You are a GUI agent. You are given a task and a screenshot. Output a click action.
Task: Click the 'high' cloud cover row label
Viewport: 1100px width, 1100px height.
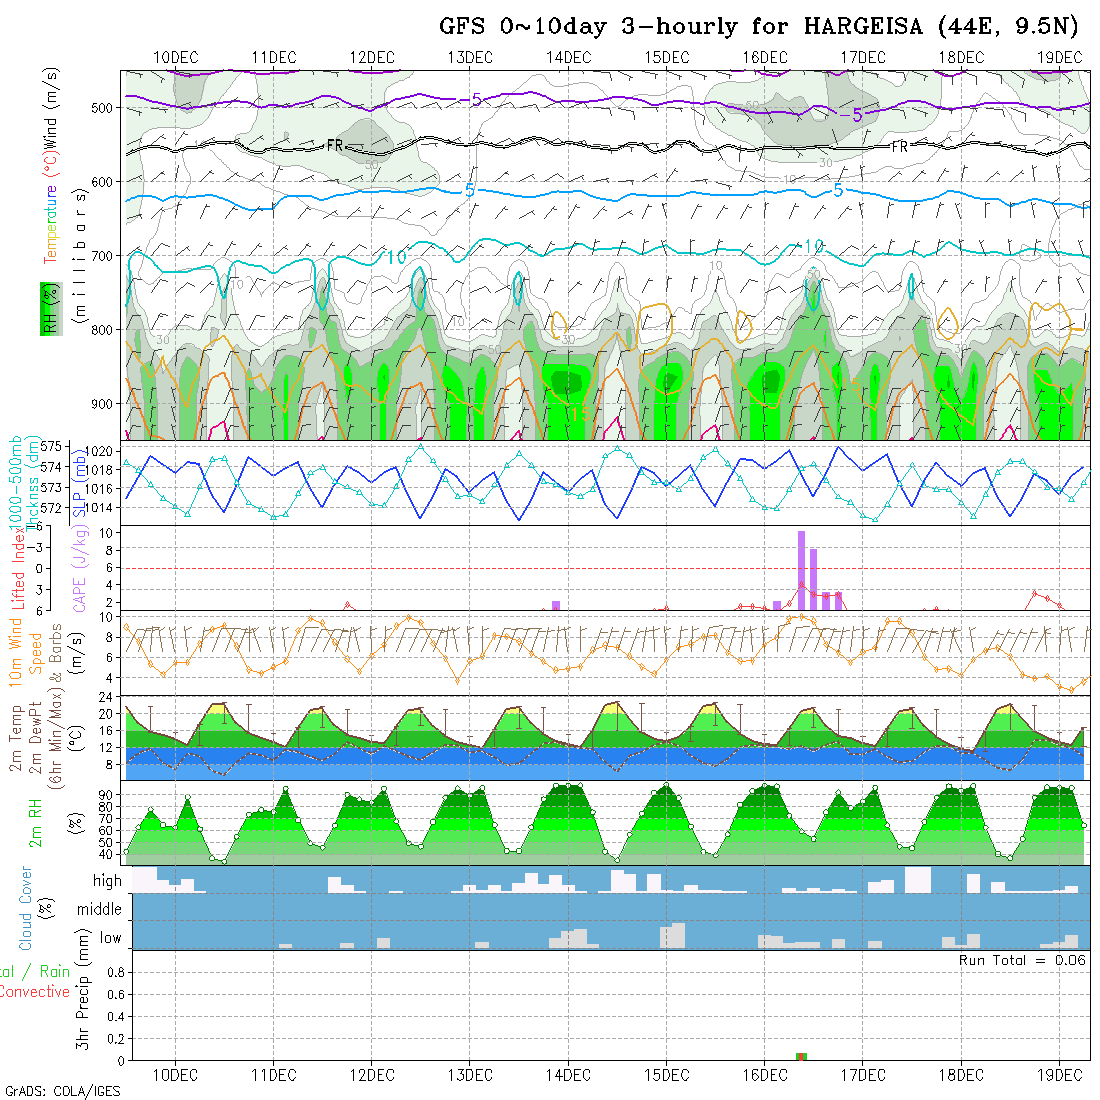coord(107,881)
